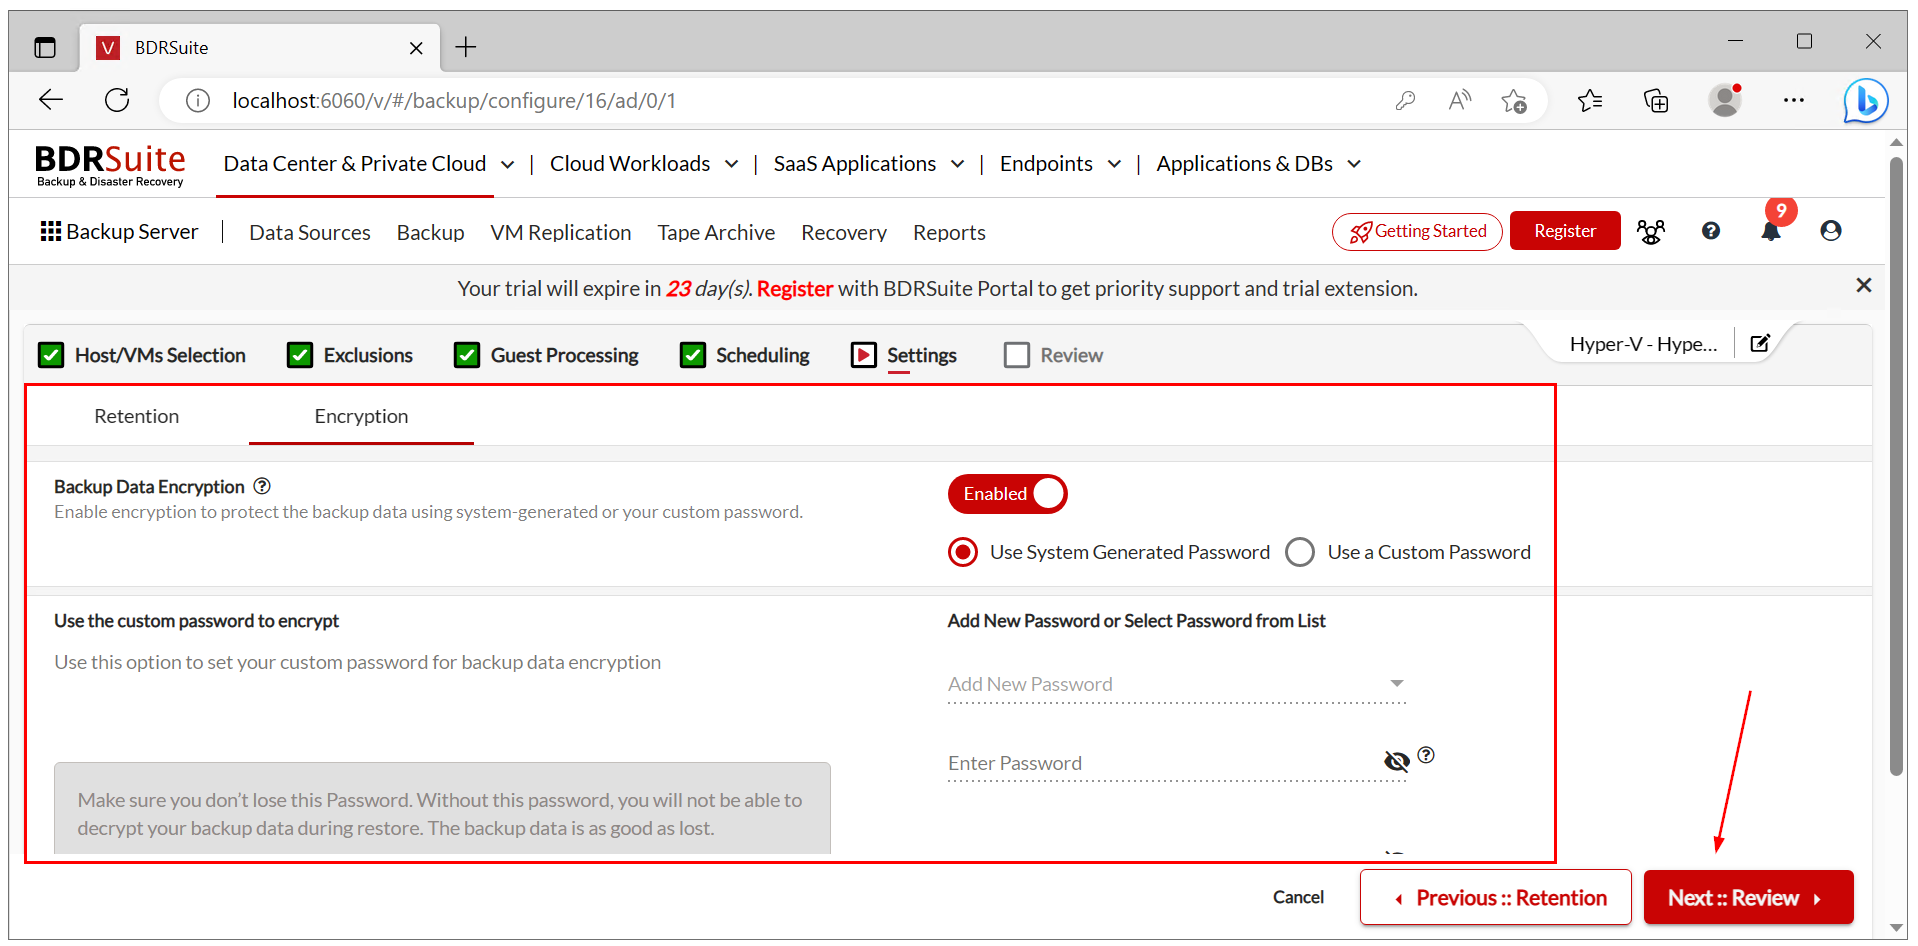Edit the Hyper-V backup job name
1918x946 pixels.
pyautogui.click(x=1760, y=344)
